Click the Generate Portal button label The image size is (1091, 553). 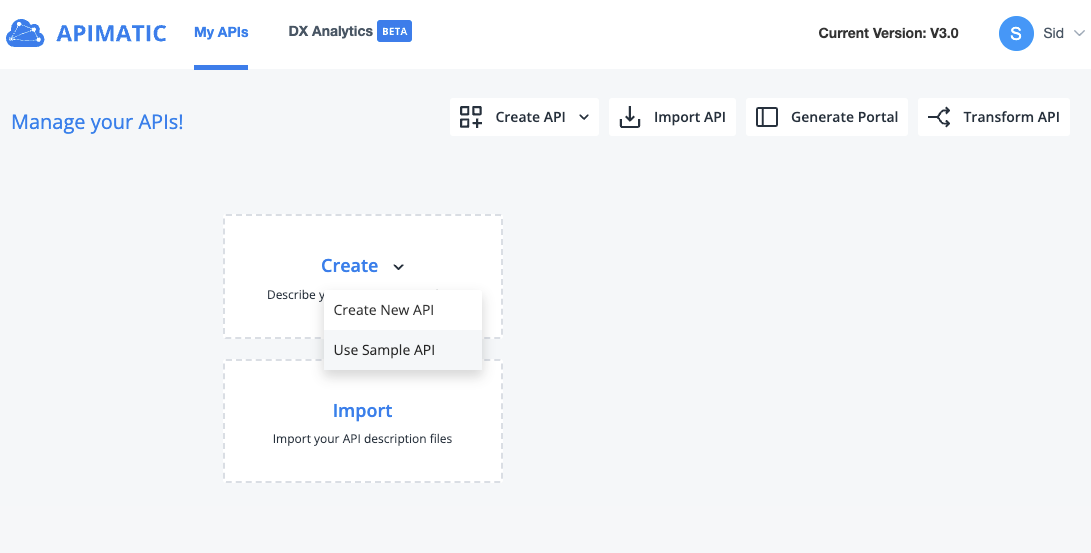click(x=845, y=117)
